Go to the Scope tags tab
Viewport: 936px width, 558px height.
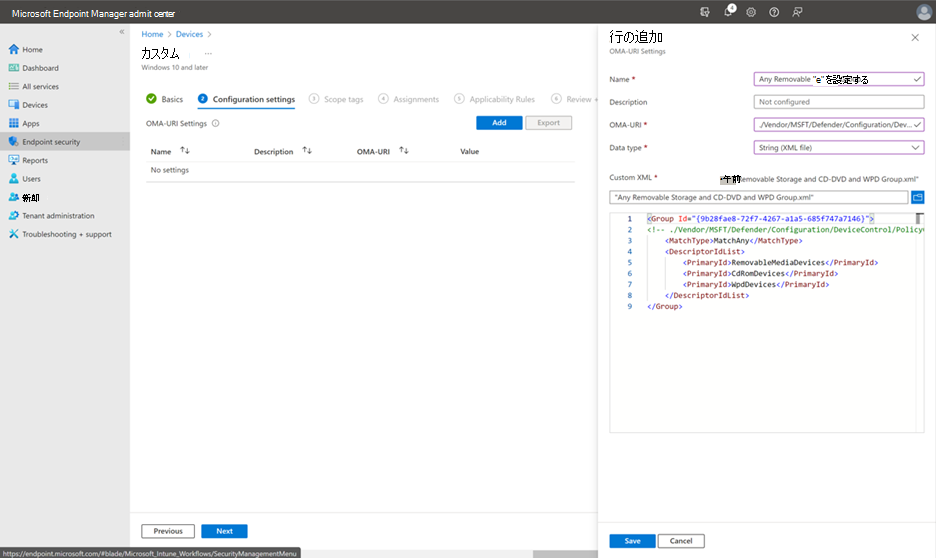(x=336, y=99)
